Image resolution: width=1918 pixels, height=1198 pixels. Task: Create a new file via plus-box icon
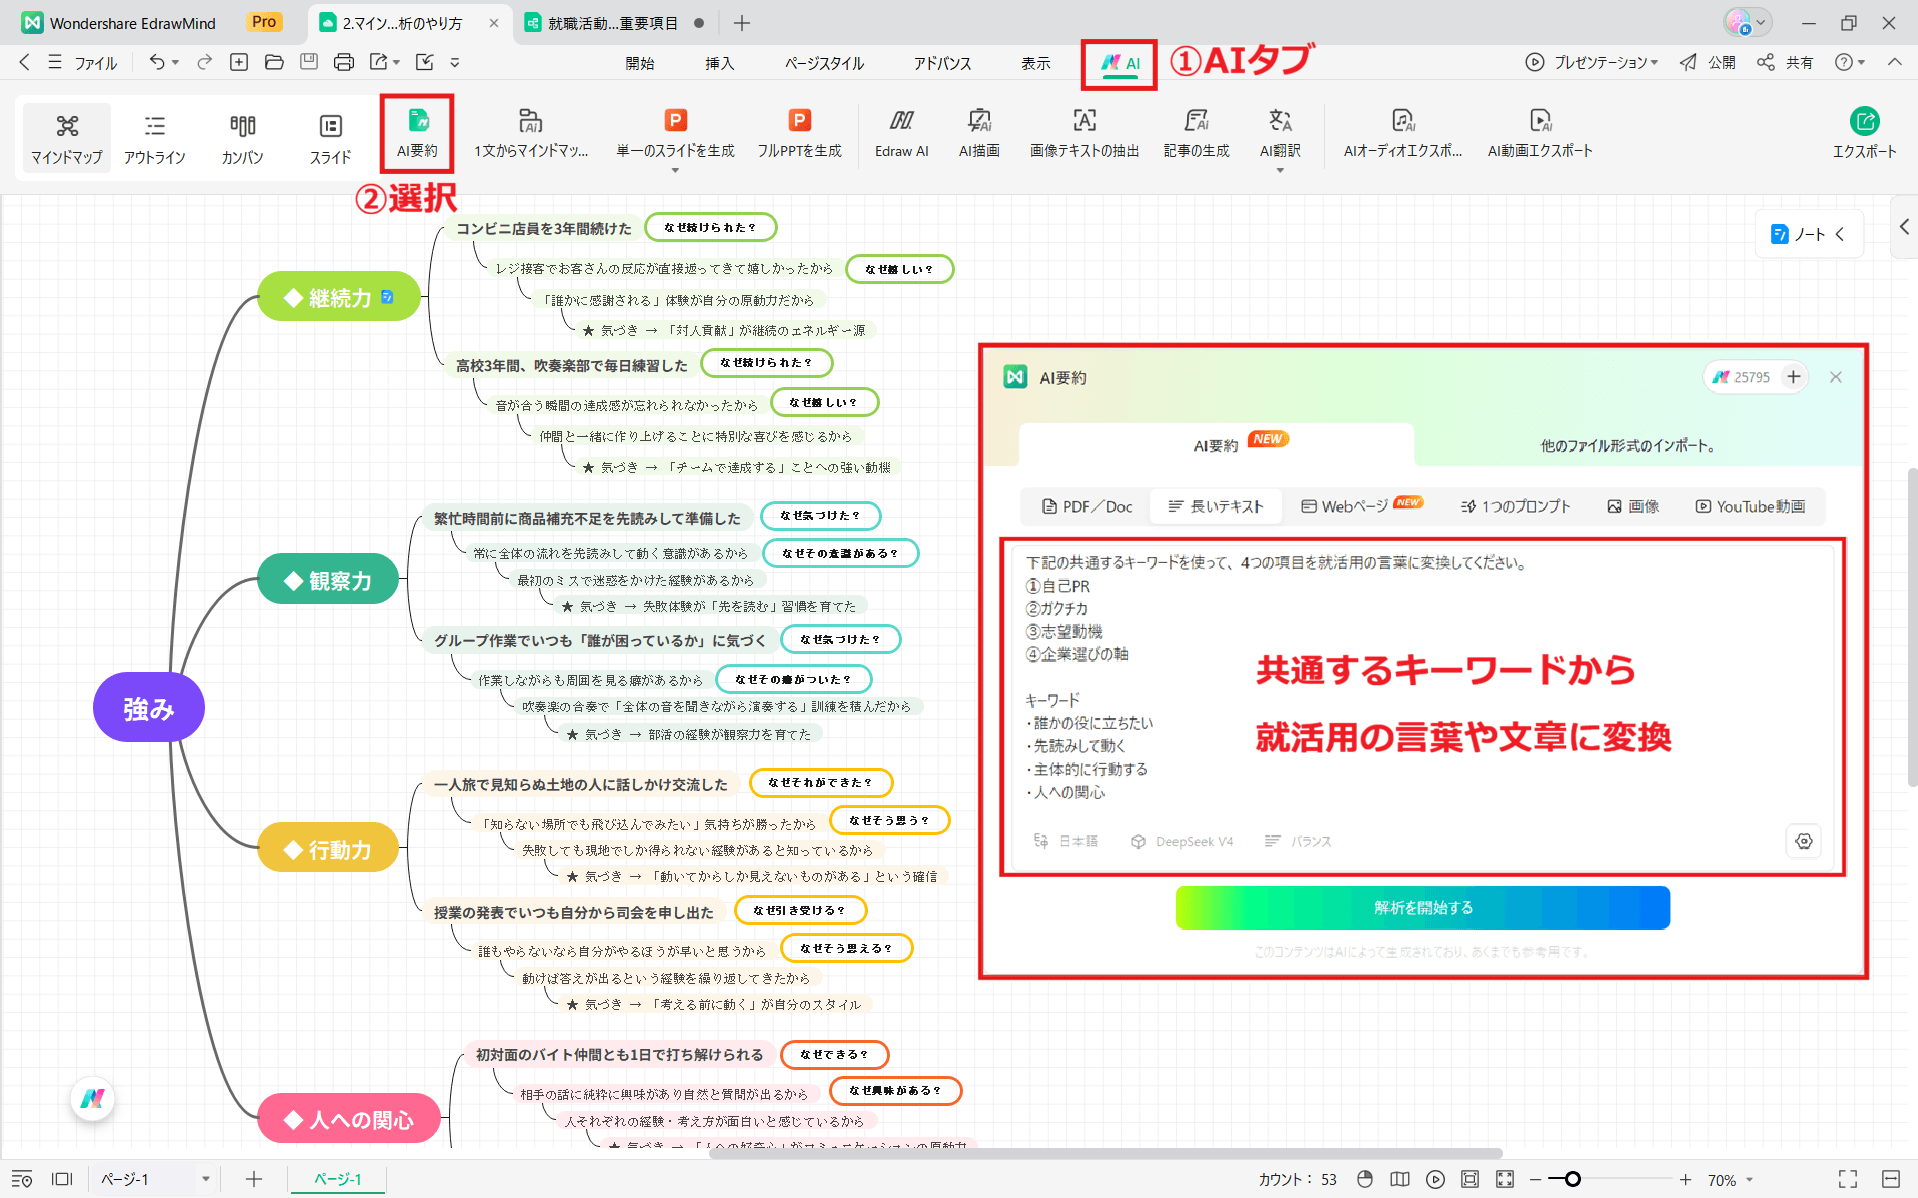239,62
